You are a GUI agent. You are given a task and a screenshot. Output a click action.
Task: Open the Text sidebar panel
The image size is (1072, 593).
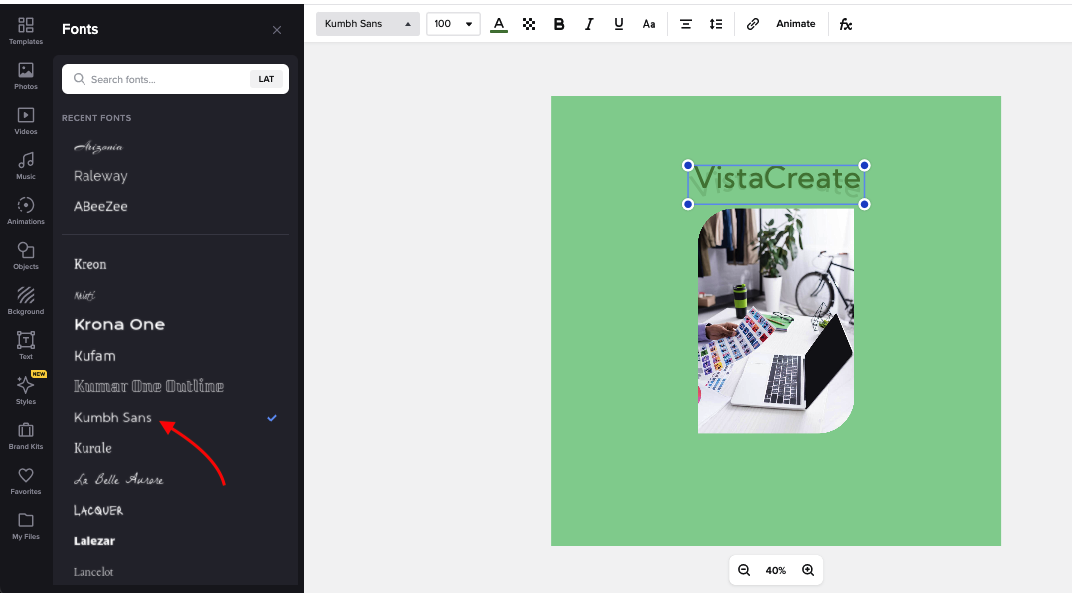click(26, 346)
